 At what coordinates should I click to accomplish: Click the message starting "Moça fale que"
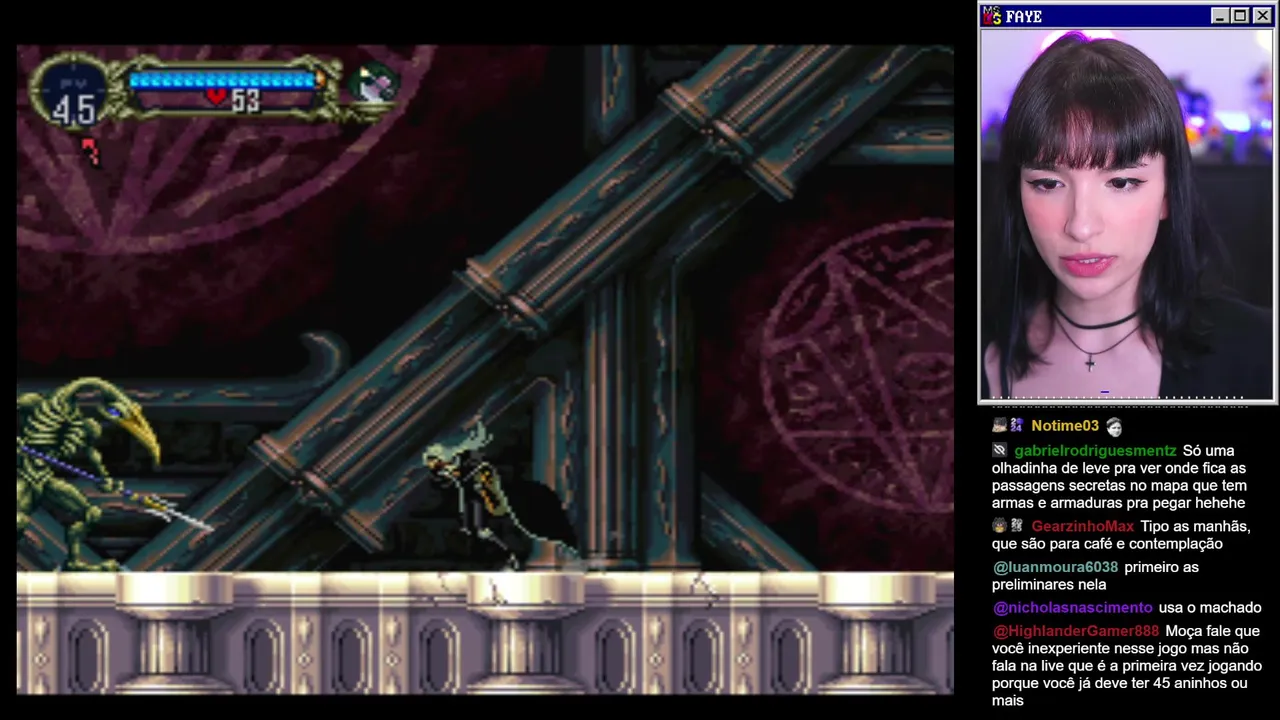coord(1127,666)
